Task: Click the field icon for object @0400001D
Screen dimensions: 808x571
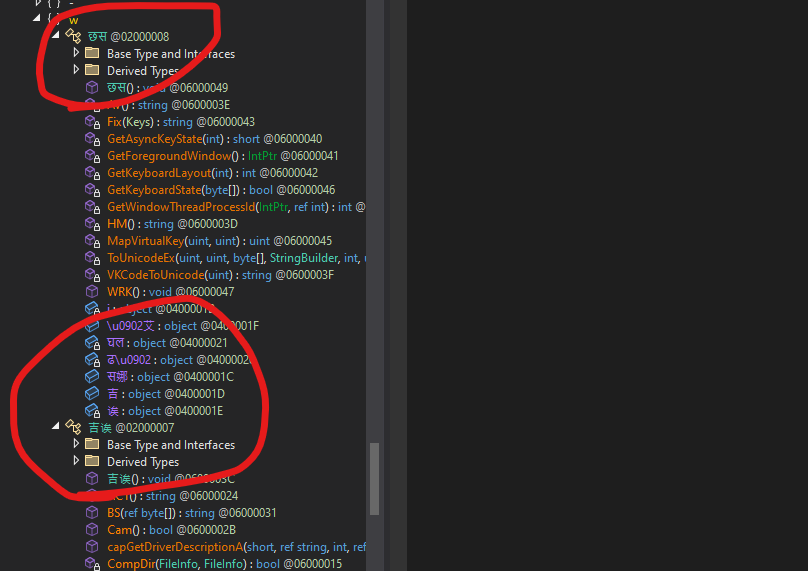Action: 92,394
